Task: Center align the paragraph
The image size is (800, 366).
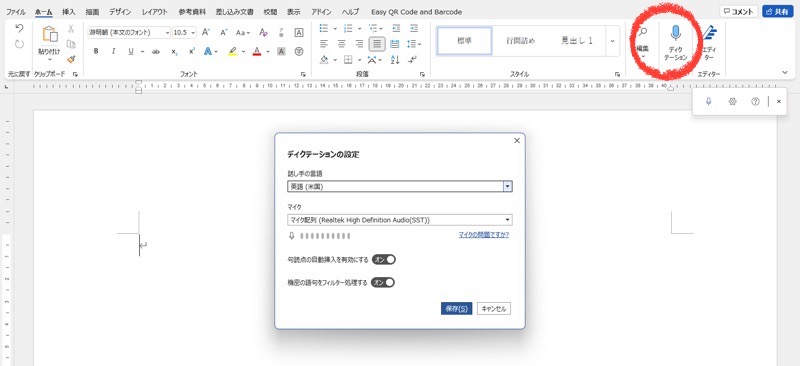Action: click(341, 43)
